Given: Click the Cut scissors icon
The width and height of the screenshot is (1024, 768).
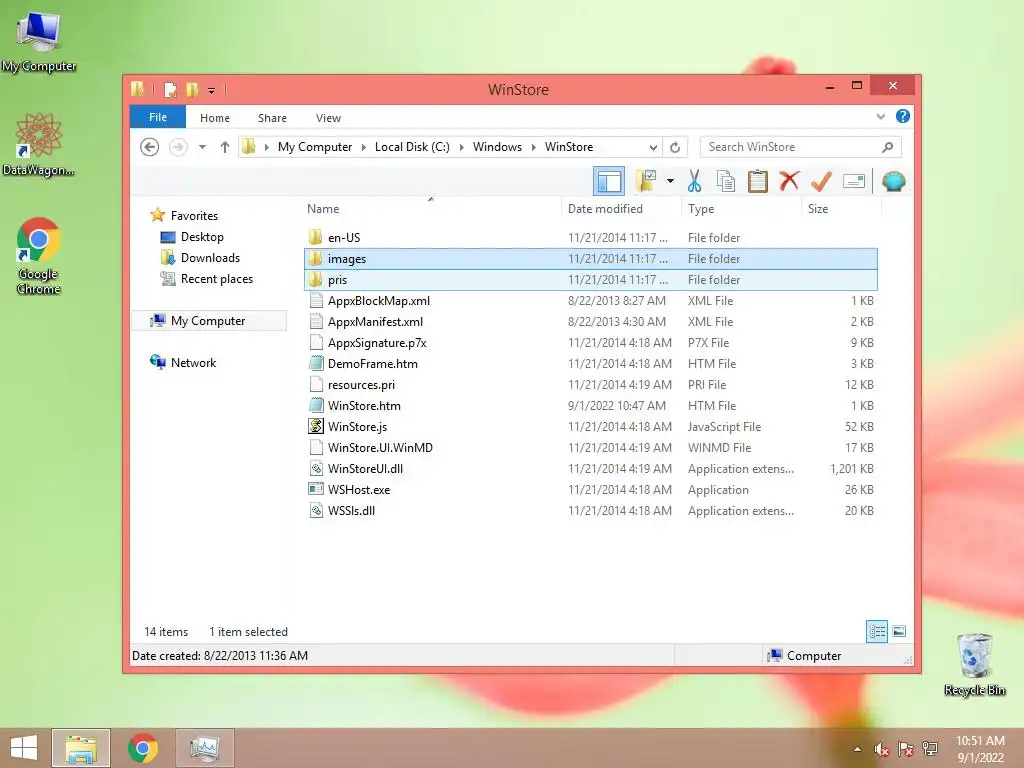Looking at the screenshot, I should pyautogui.click(x=694, y=182).
